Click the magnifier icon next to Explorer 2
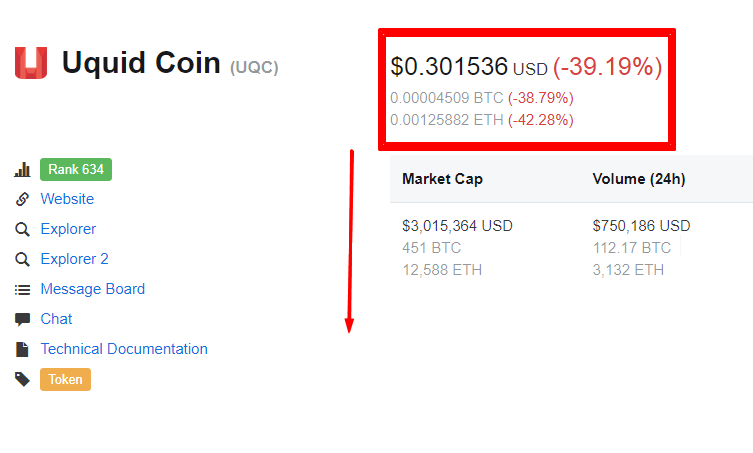Screen dimensions: 753x453 22,259
